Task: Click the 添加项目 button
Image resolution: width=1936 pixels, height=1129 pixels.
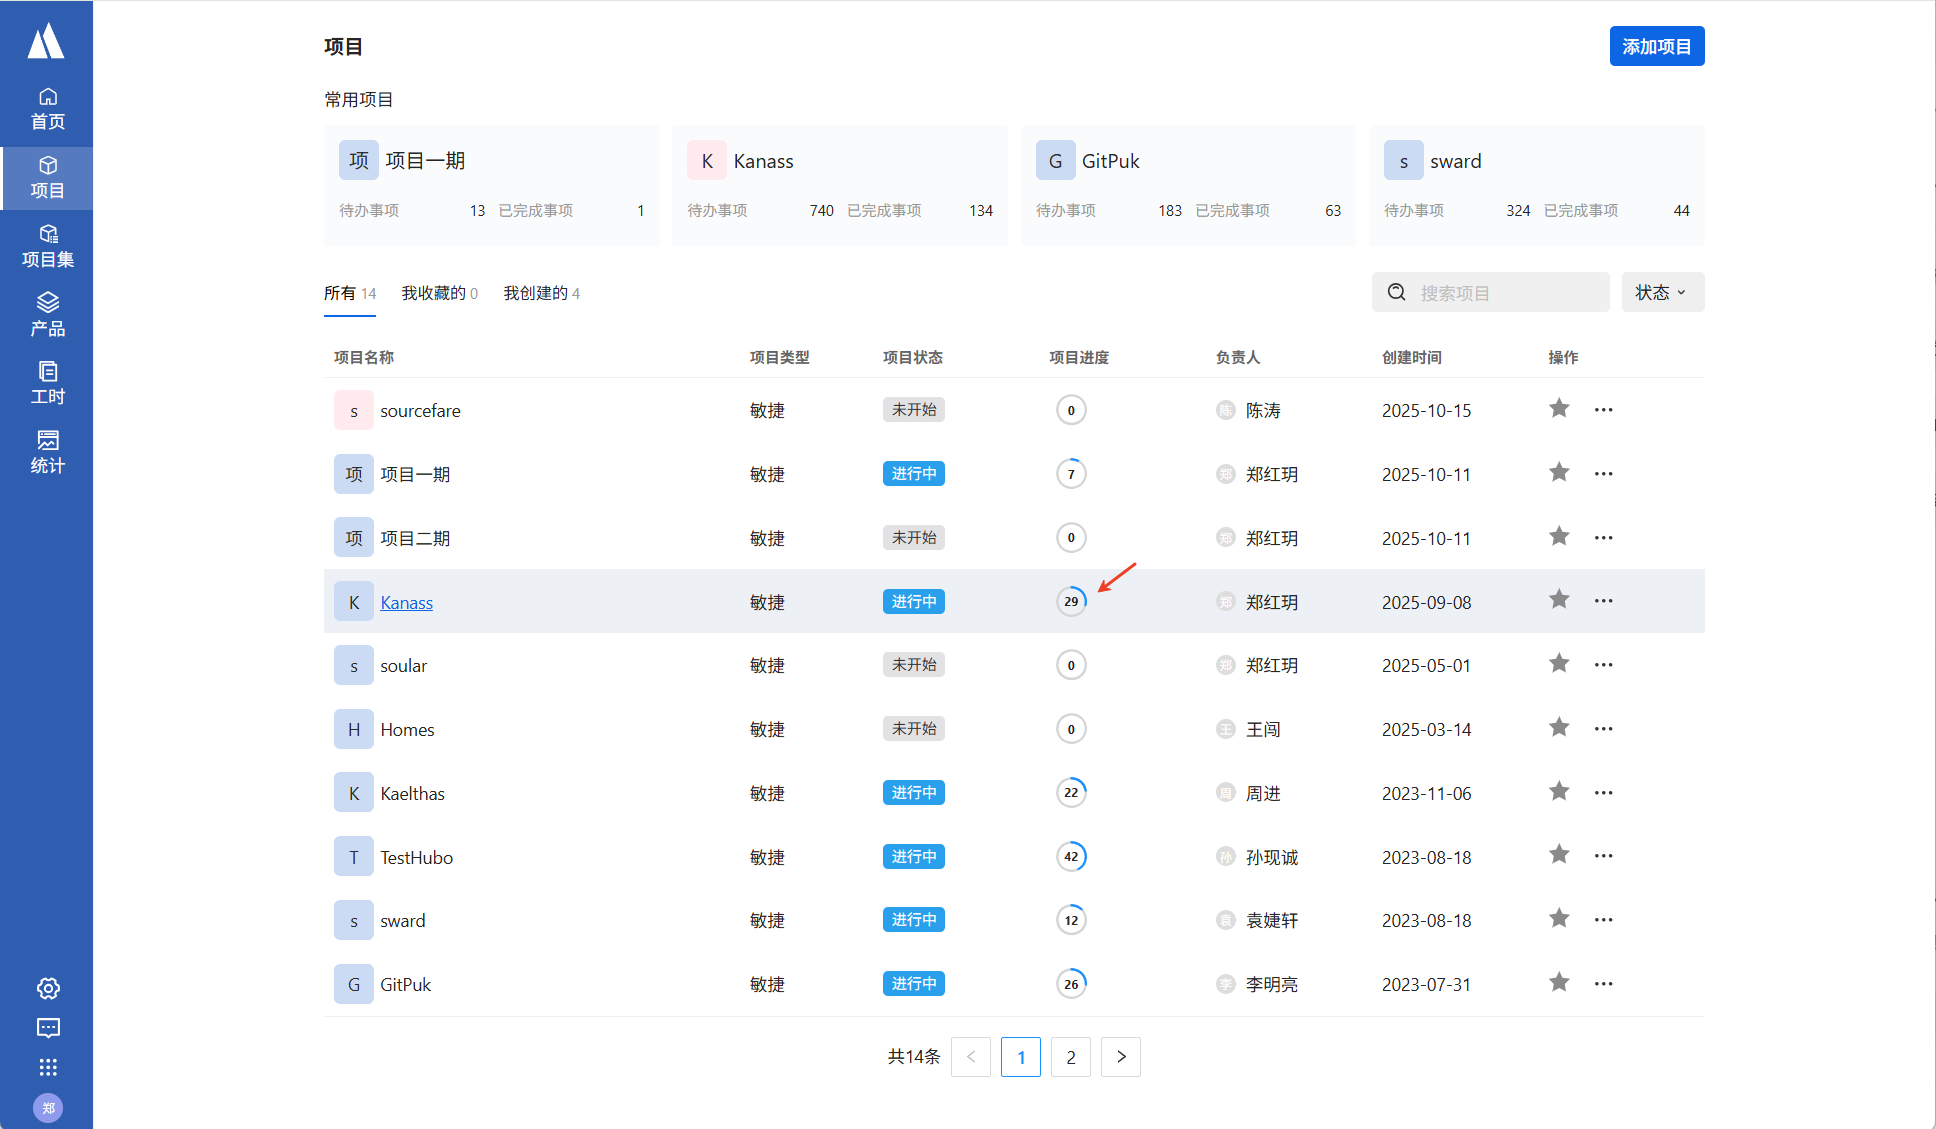Action: [x=1656, y=47]
